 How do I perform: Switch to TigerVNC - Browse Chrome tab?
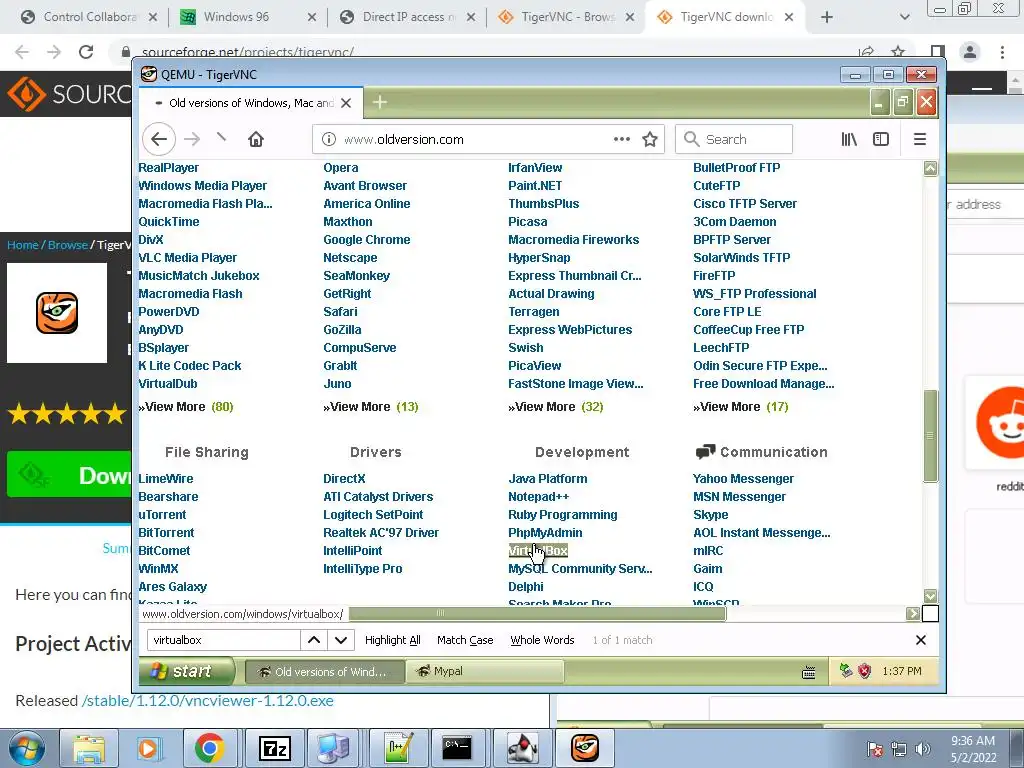pos(567,17)
